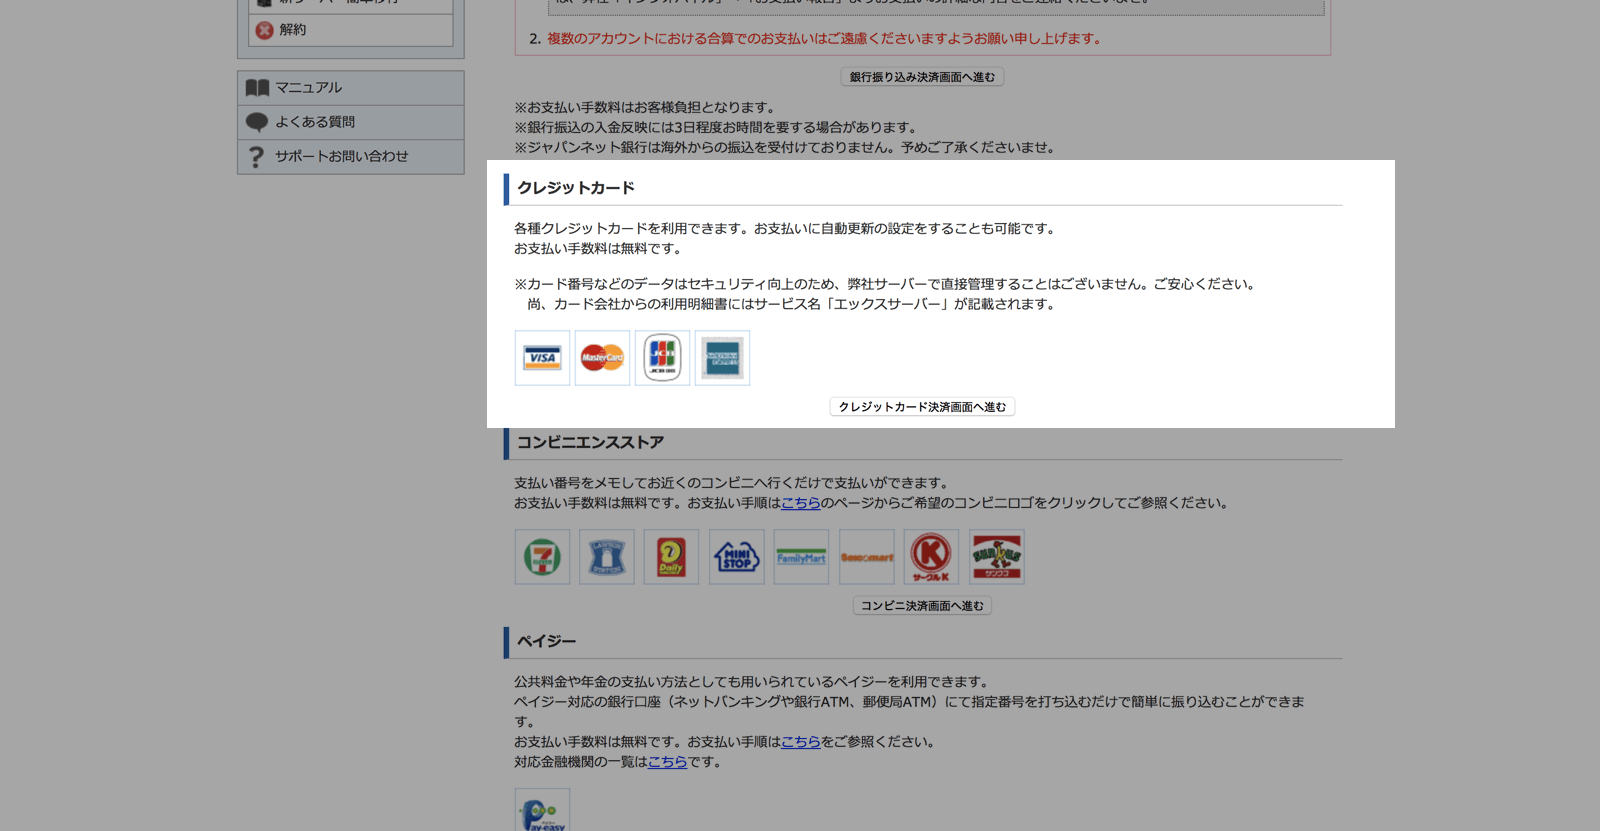Select the Lawson Station logo
This screenshot has width=1600, height=831.
(607, 557)
